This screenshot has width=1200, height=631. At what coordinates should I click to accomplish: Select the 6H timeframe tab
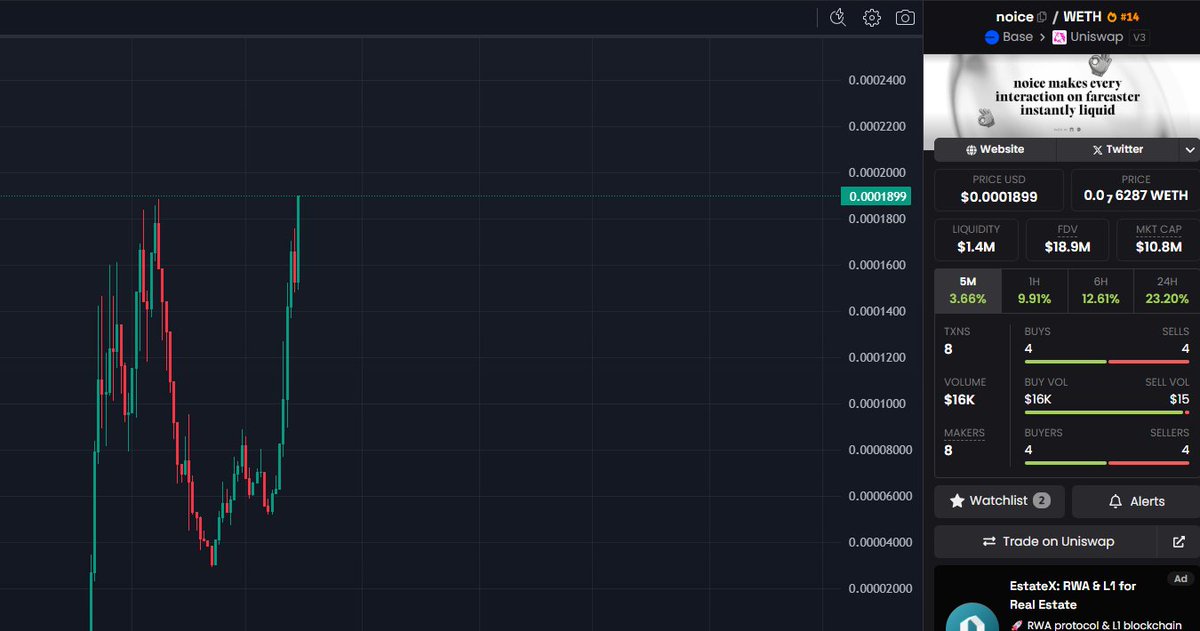(x=1100, y=290)
